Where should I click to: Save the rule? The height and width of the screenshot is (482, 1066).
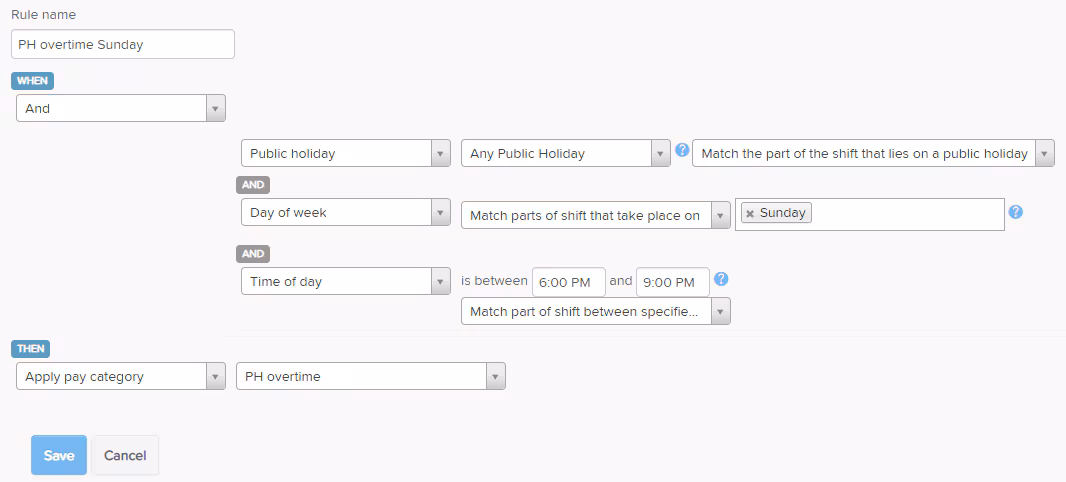(x=59, y=455)
